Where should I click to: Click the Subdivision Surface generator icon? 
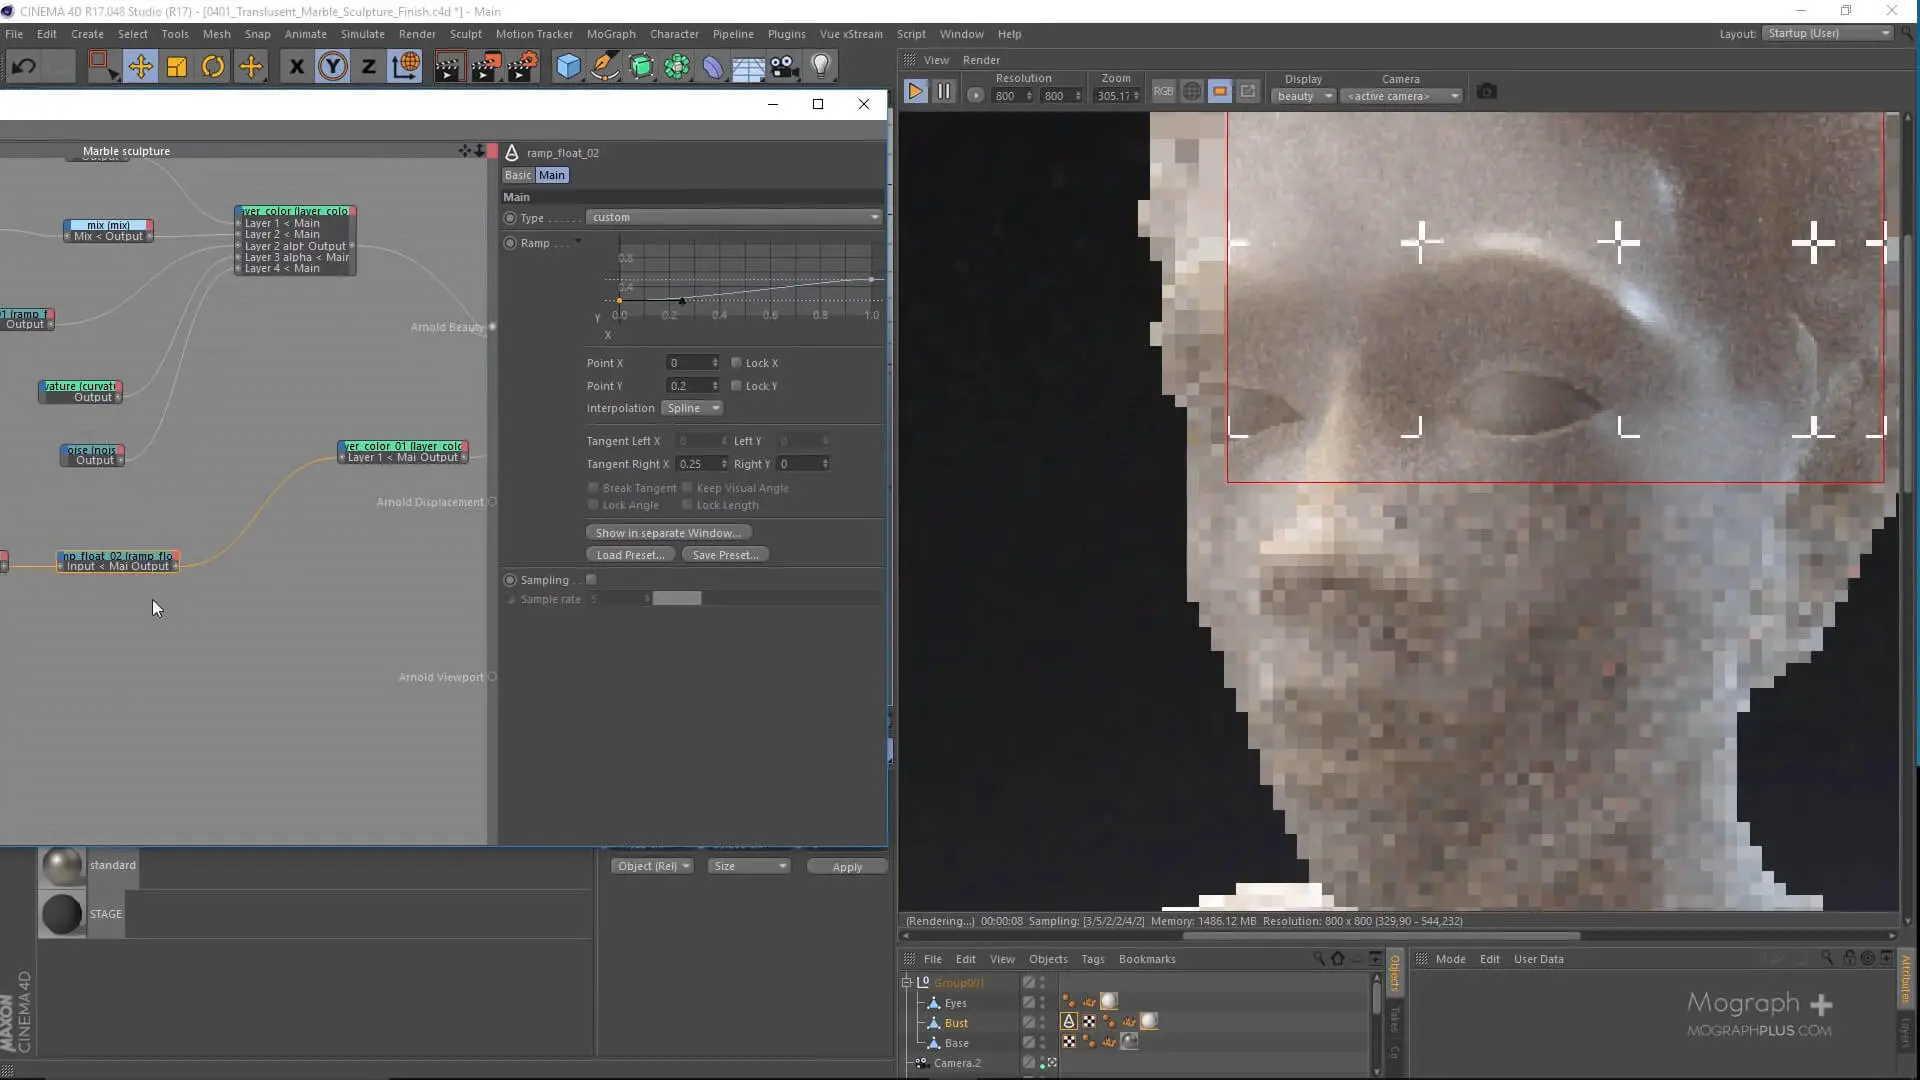coord(641,67)
